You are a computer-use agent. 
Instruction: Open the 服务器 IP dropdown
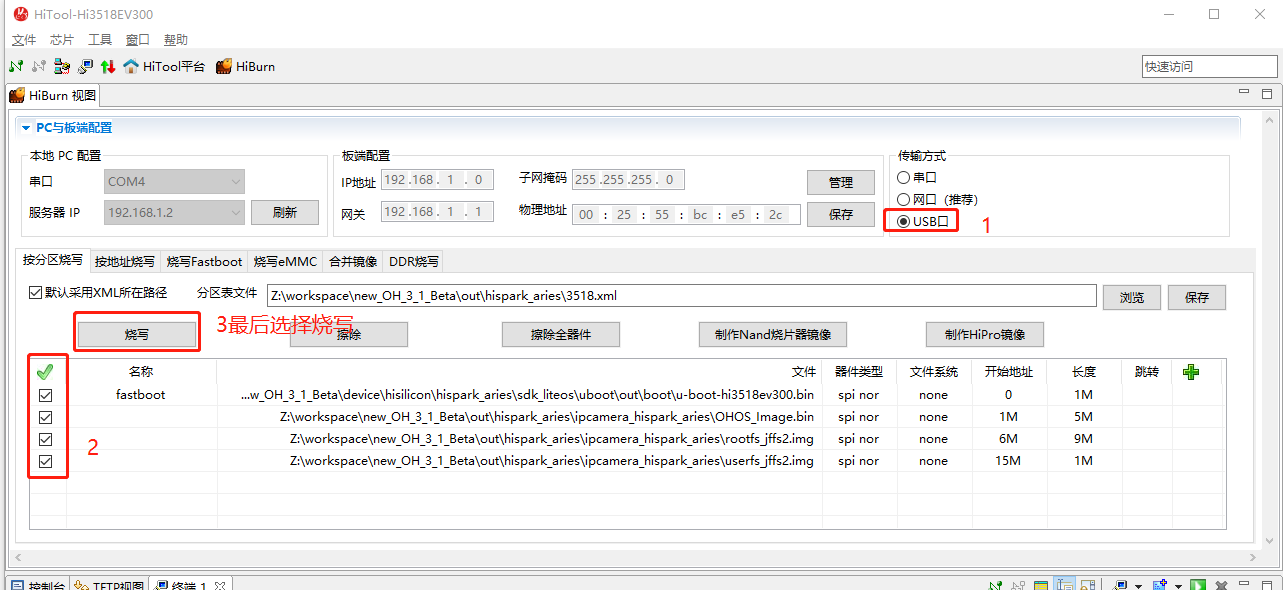click(x=174, y=212)
